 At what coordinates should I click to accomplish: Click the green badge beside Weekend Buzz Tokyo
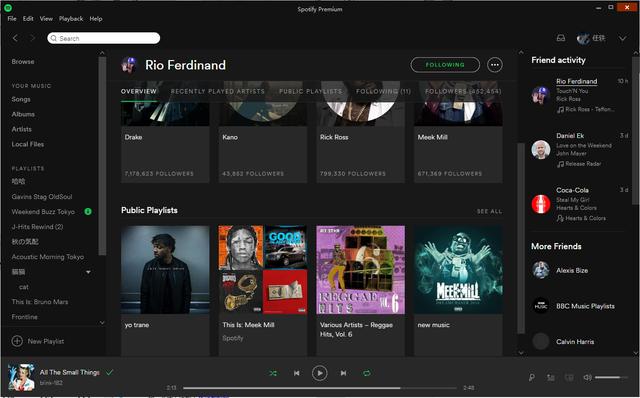click(x=88, y=211)
